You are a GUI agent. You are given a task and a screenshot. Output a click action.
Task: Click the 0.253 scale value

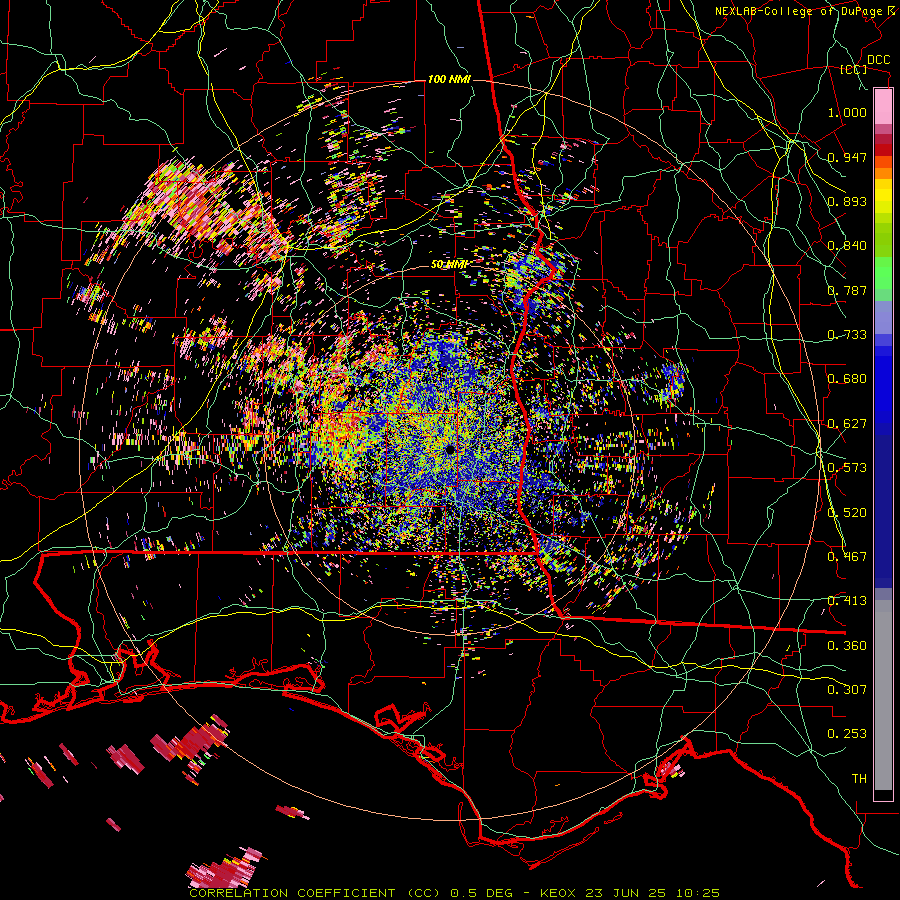pyautogui.click(x=847, y=734)
